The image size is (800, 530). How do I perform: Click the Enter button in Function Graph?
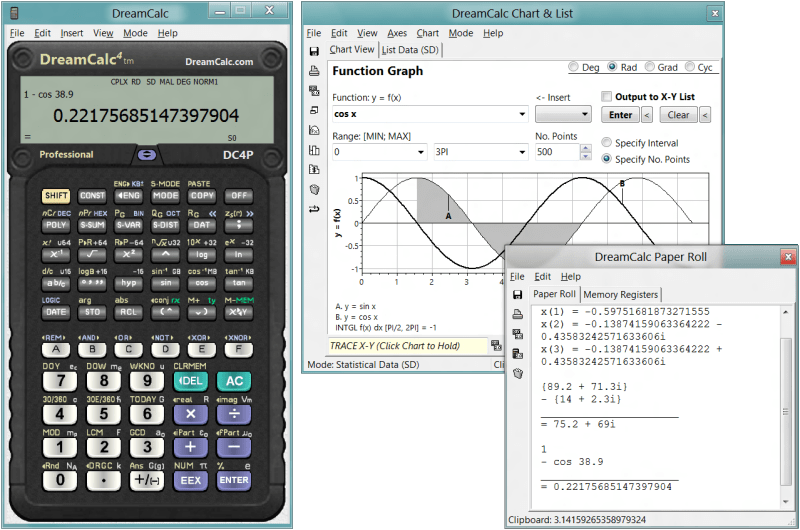coord(620,115)
